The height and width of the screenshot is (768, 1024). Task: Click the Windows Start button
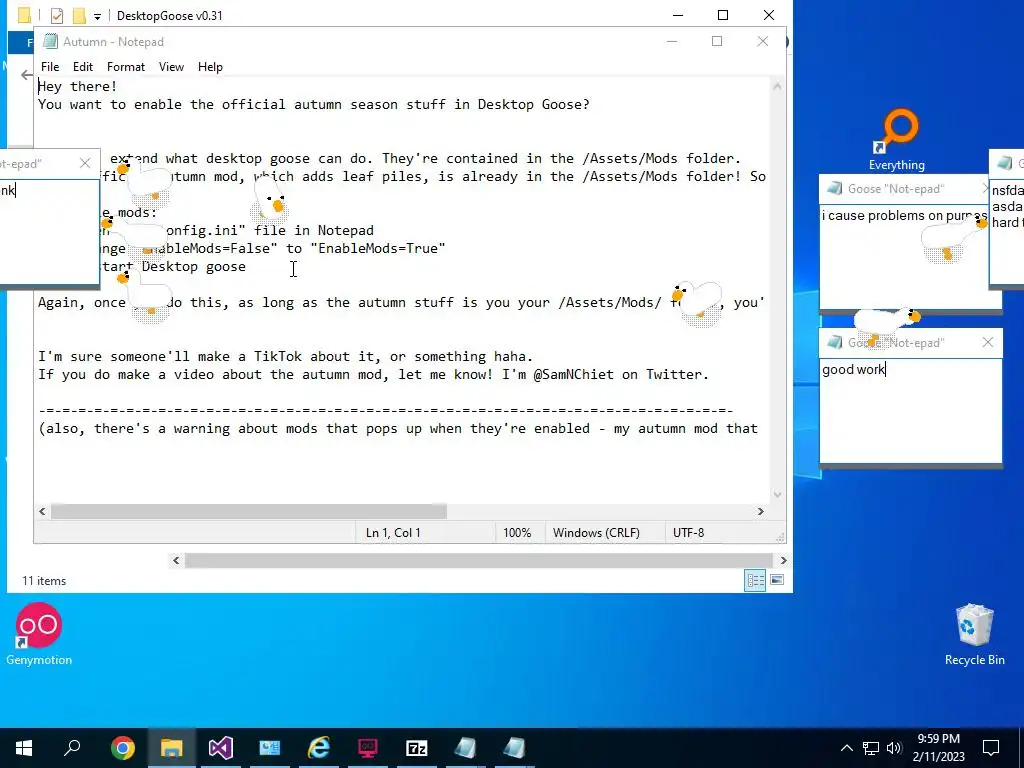tap(24, 748)
